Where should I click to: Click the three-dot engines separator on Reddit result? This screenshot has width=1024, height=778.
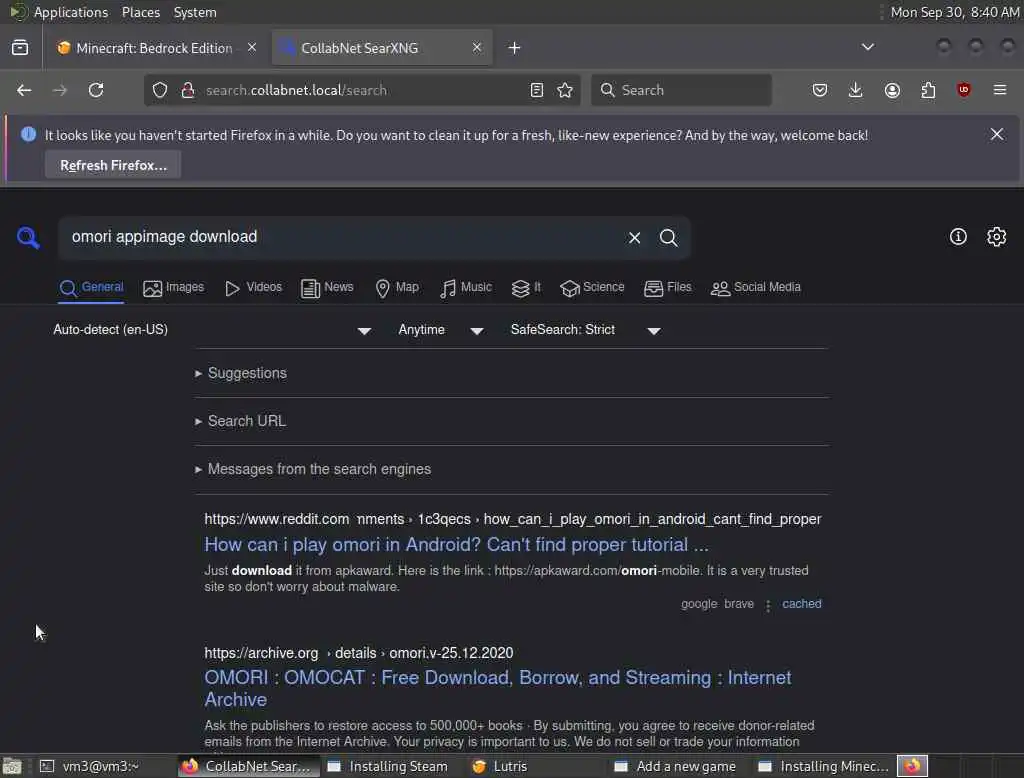(768, 606)
